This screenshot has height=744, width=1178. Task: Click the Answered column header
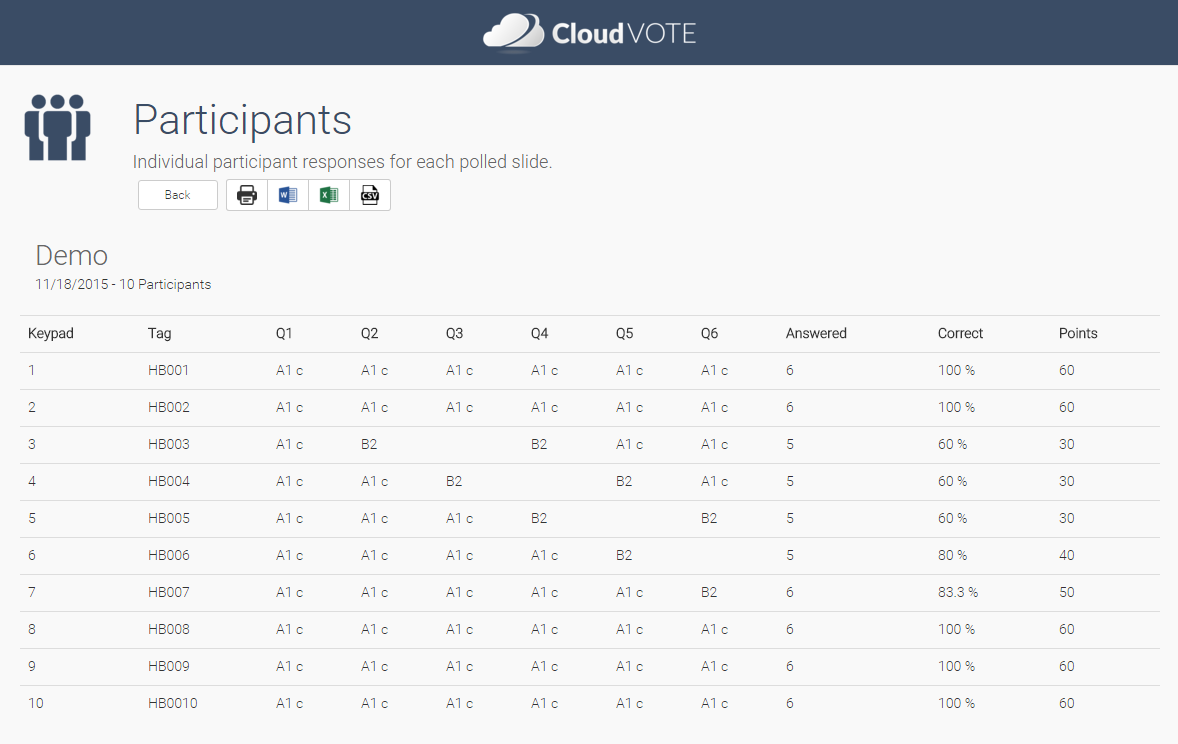pos(816,333)
